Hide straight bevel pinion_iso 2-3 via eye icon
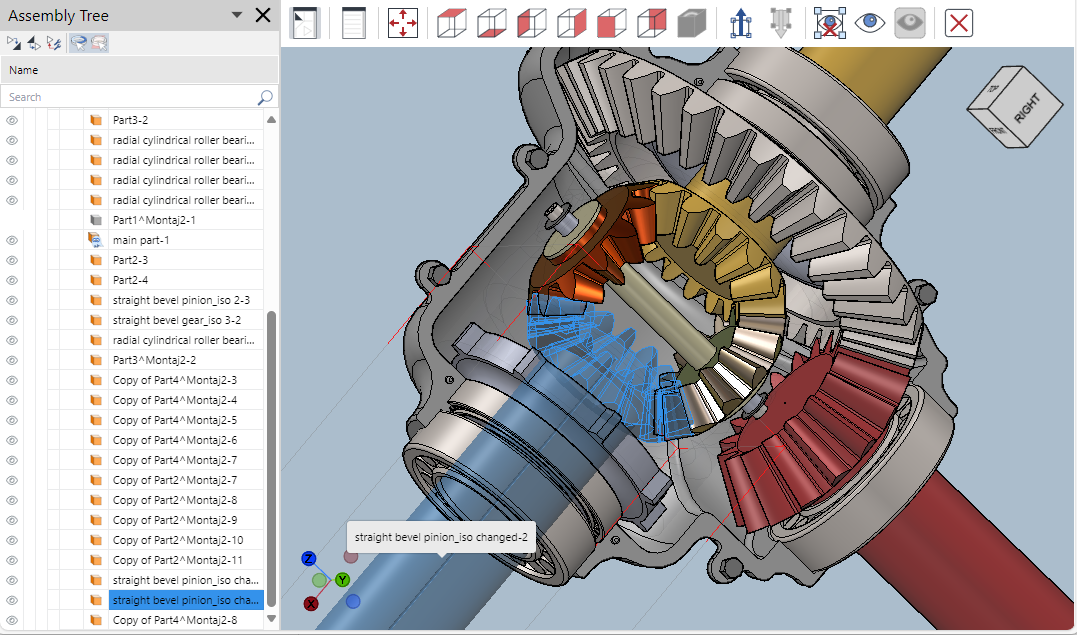Image resolution: width=1077 pixels, height=635 pixels. 12,300
